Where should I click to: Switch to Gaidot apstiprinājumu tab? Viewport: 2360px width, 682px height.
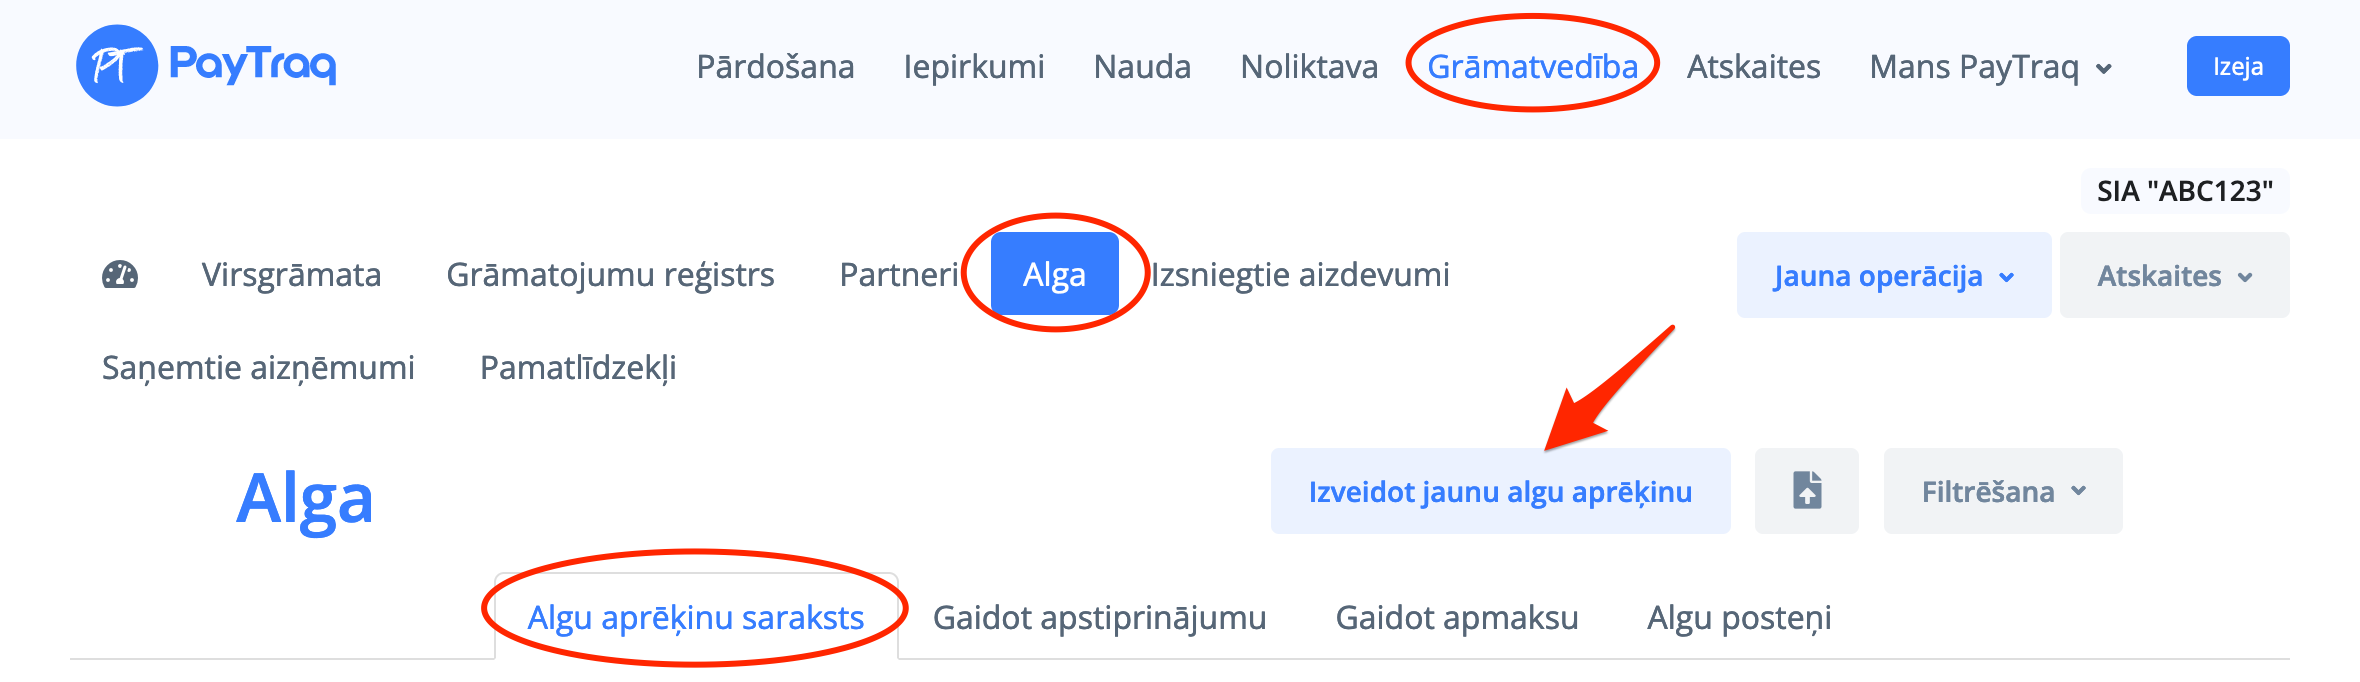[x=1099, y=618]
